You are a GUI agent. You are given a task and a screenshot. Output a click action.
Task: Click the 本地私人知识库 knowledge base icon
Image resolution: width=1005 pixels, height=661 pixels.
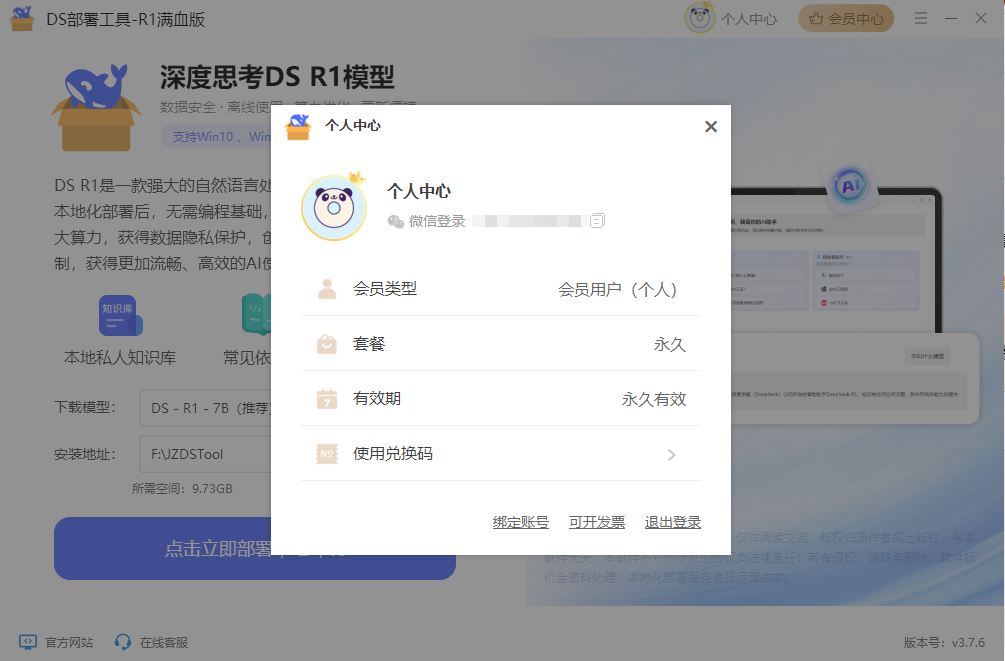tap(120, 315)
